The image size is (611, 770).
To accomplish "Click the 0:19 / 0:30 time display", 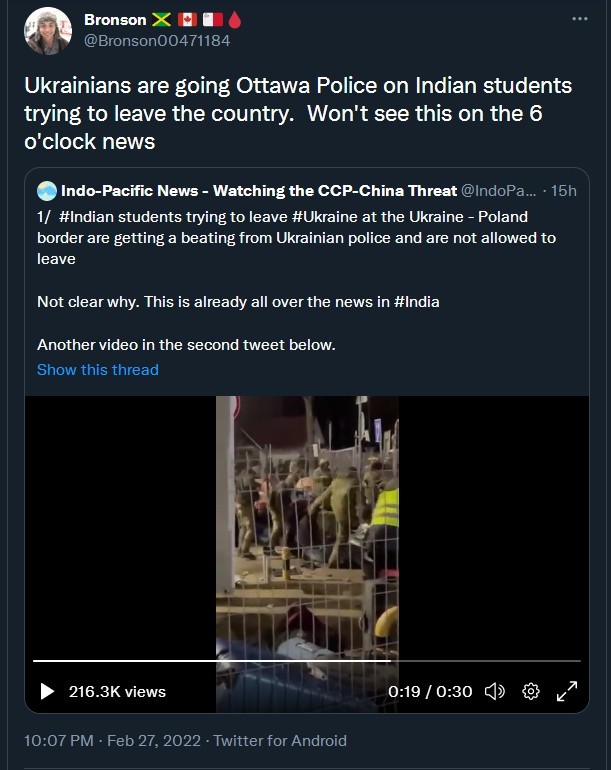I will [430, 691].
